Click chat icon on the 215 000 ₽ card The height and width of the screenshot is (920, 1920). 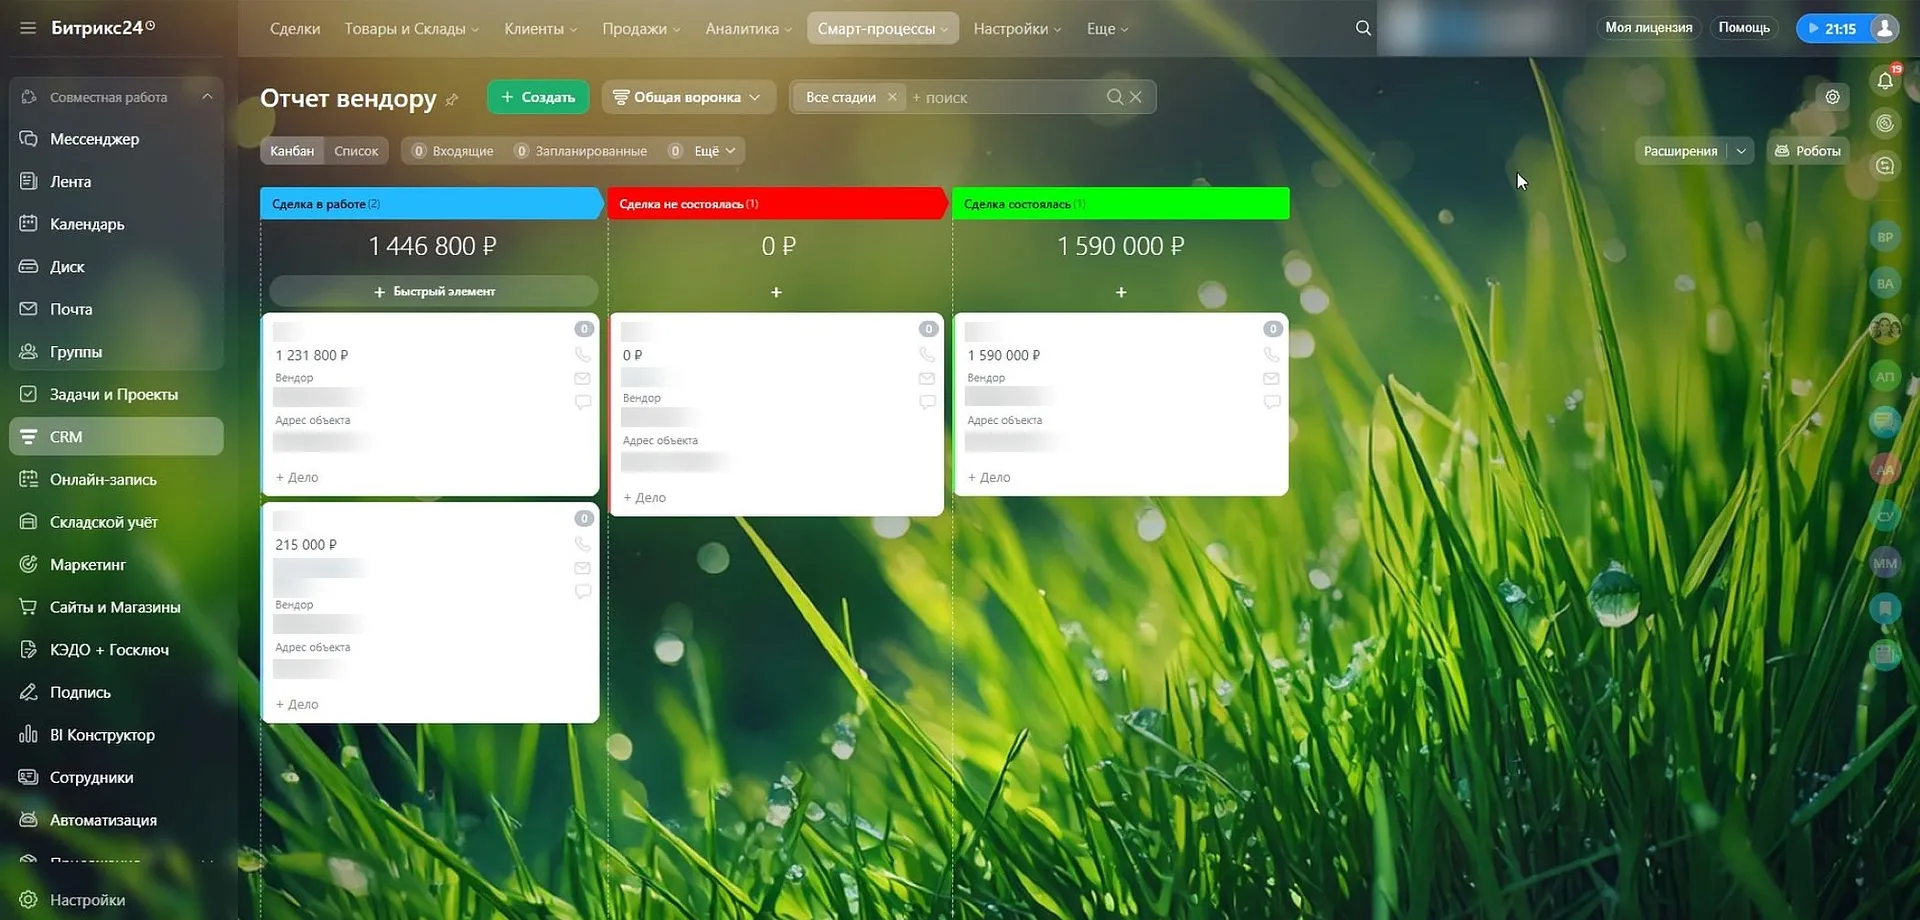[582, 592]
